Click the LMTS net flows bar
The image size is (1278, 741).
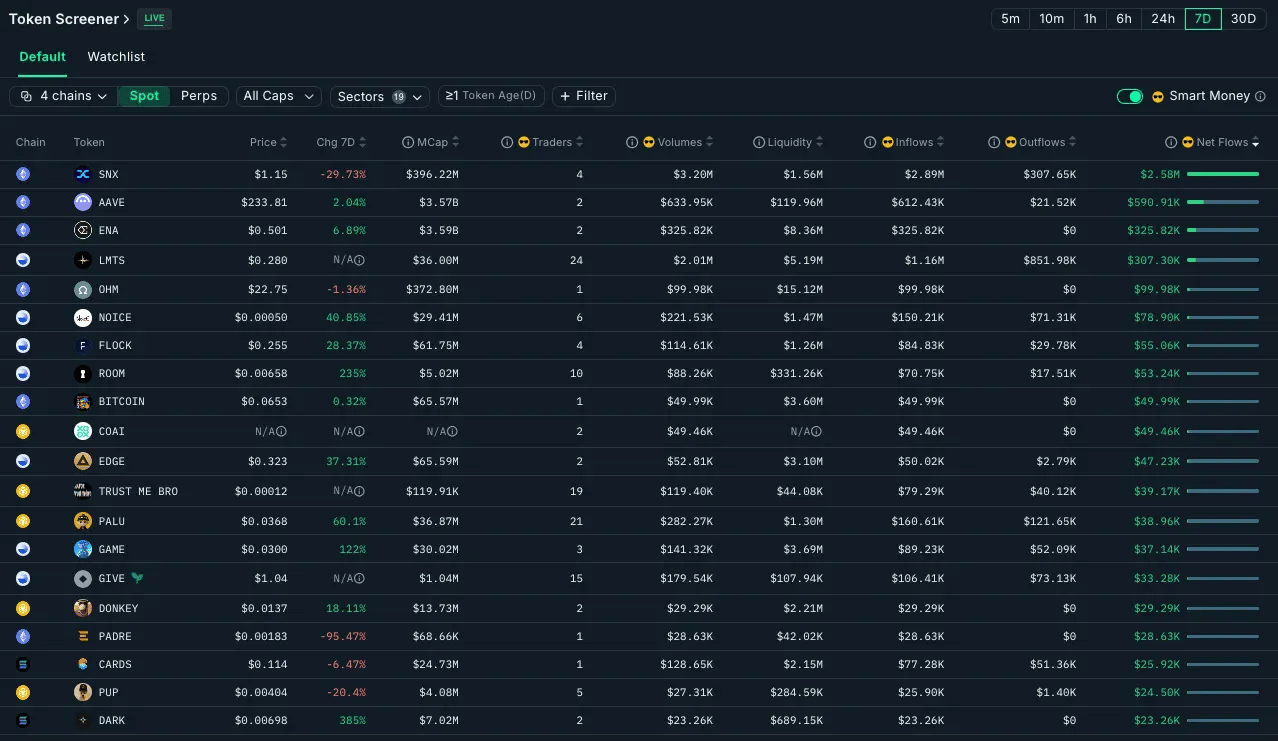pyautogui.click(x=1223, y=260)
